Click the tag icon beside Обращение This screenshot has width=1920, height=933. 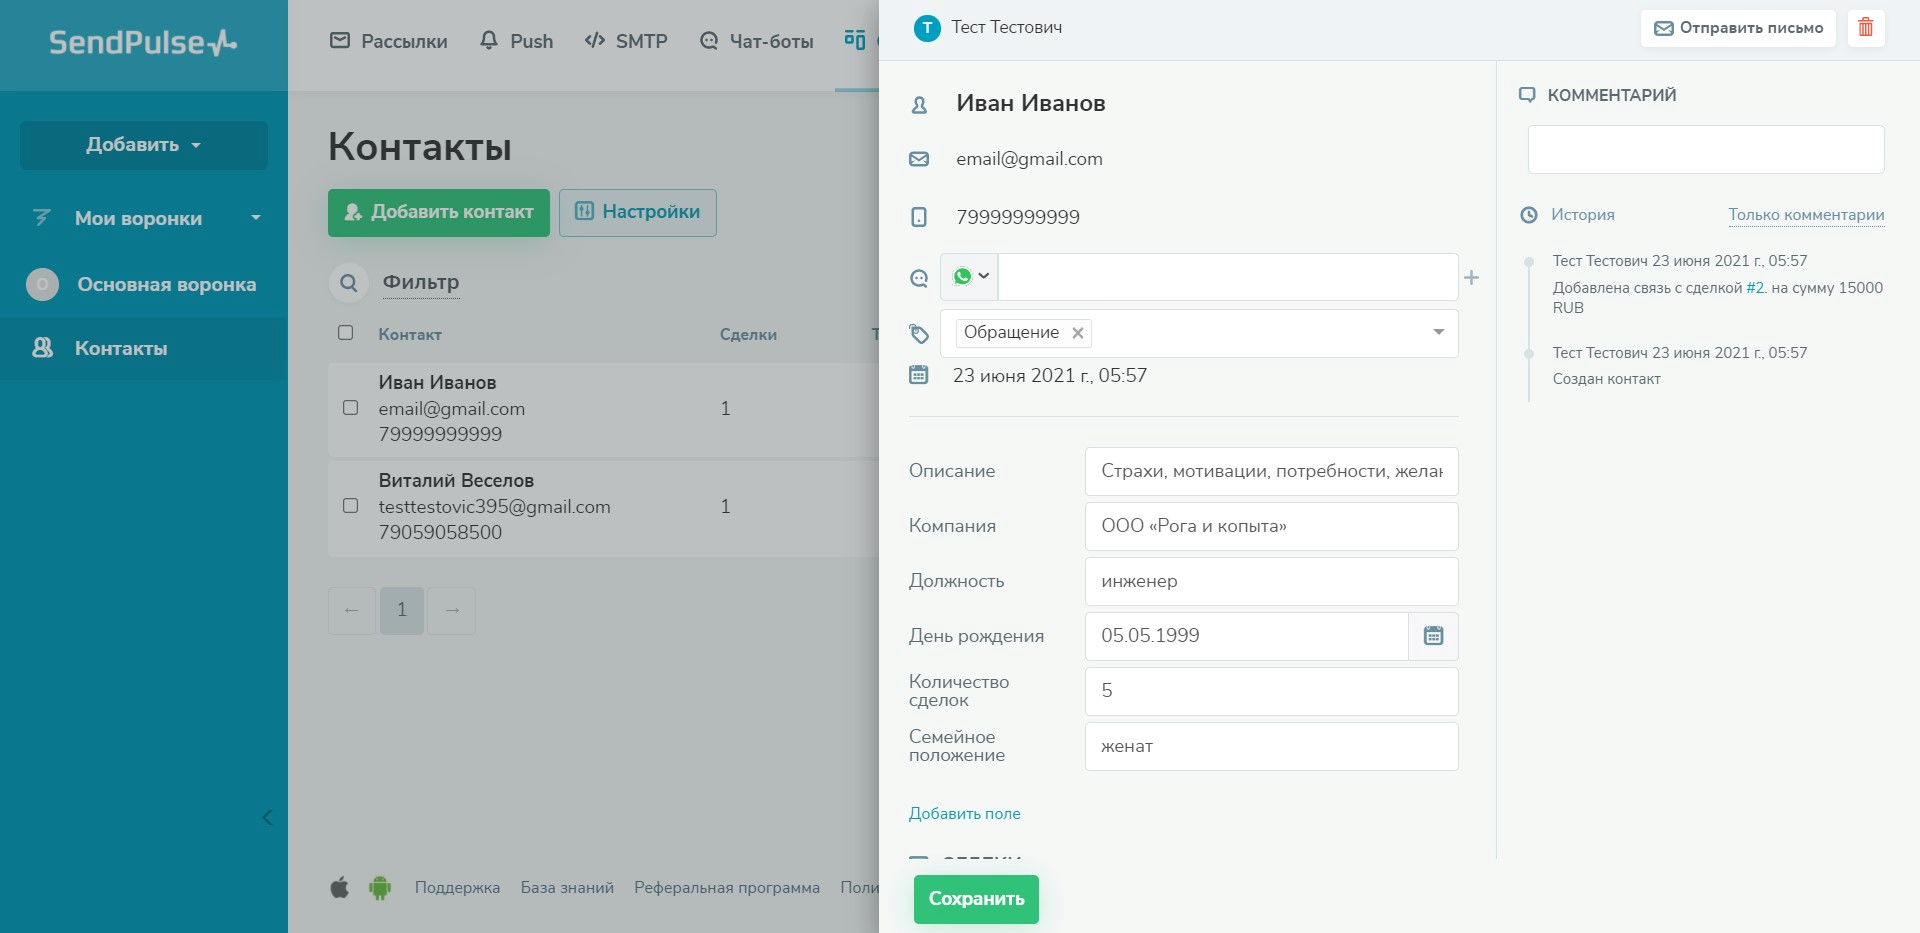click(919, 334)
